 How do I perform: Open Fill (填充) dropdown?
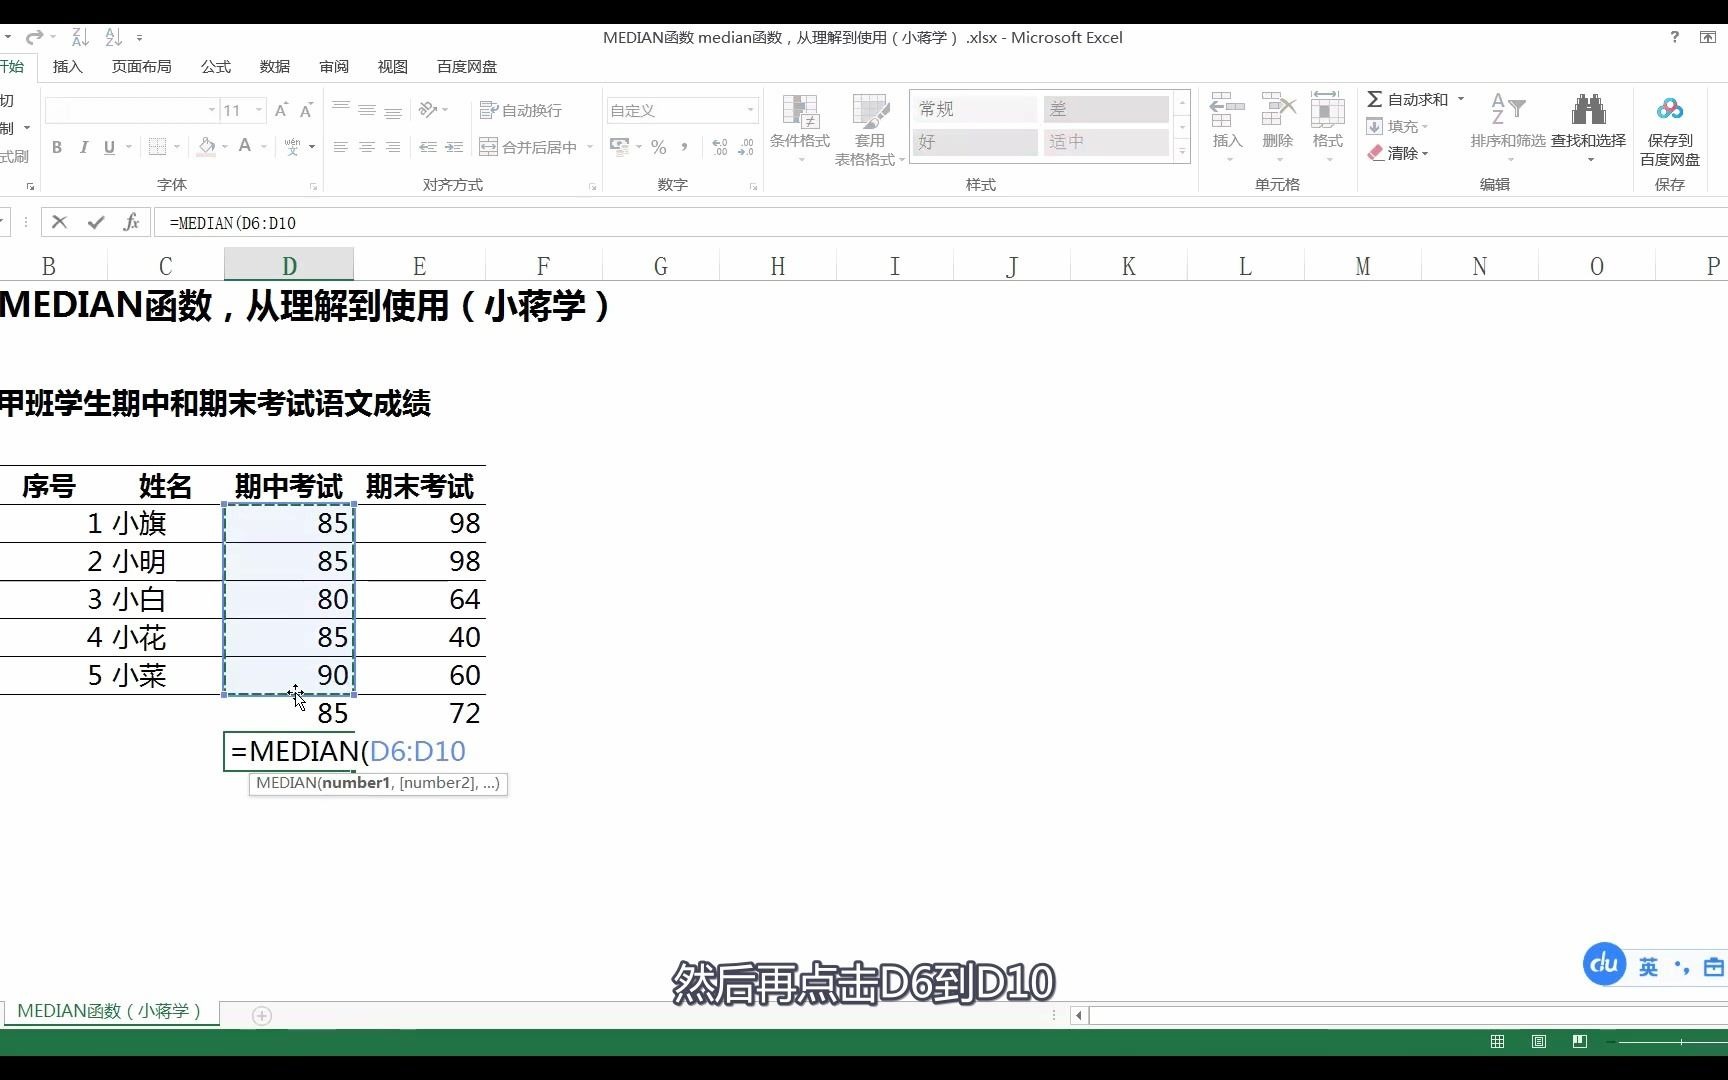(1397, 126)
